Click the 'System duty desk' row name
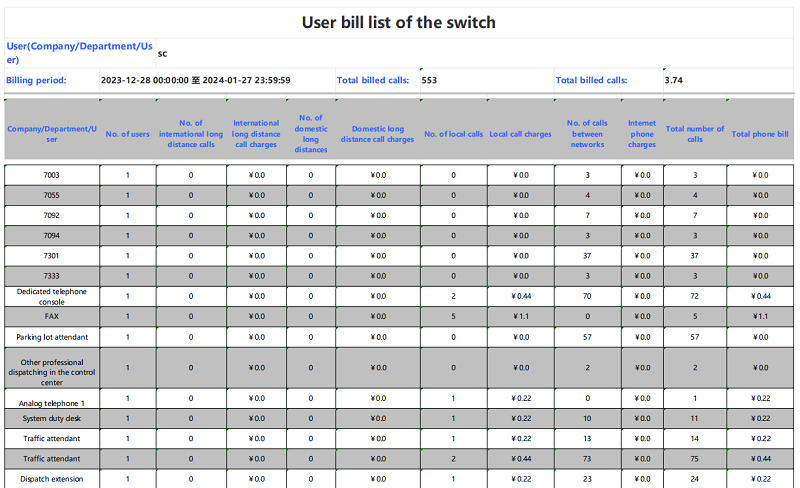 pyautogui.click(x=51, y=418)
